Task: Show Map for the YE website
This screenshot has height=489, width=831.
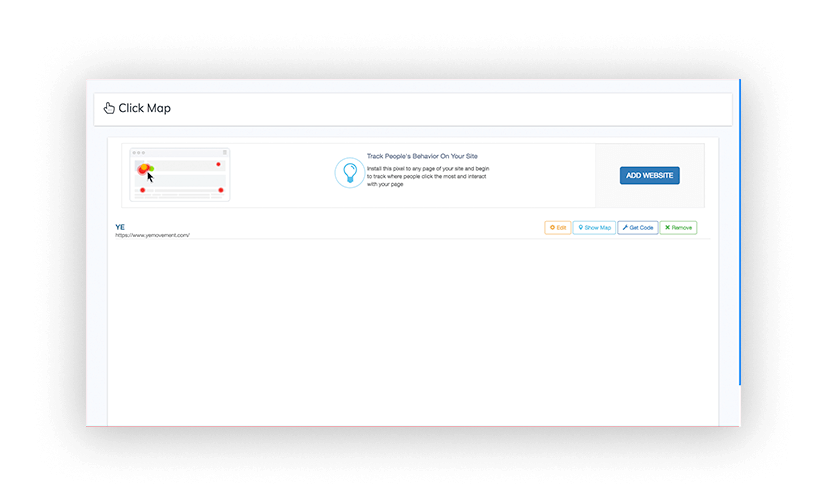Action: [x=594, y=228]
